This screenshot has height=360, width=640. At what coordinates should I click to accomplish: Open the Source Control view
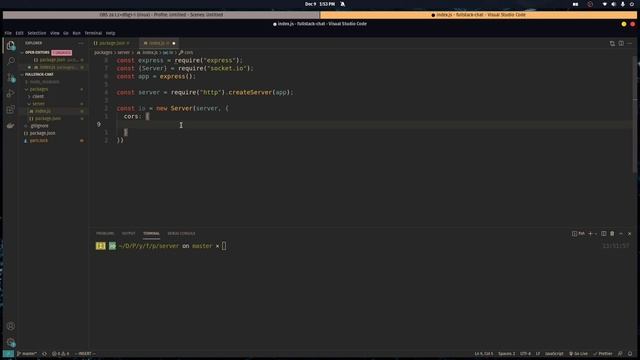[11, 77]
